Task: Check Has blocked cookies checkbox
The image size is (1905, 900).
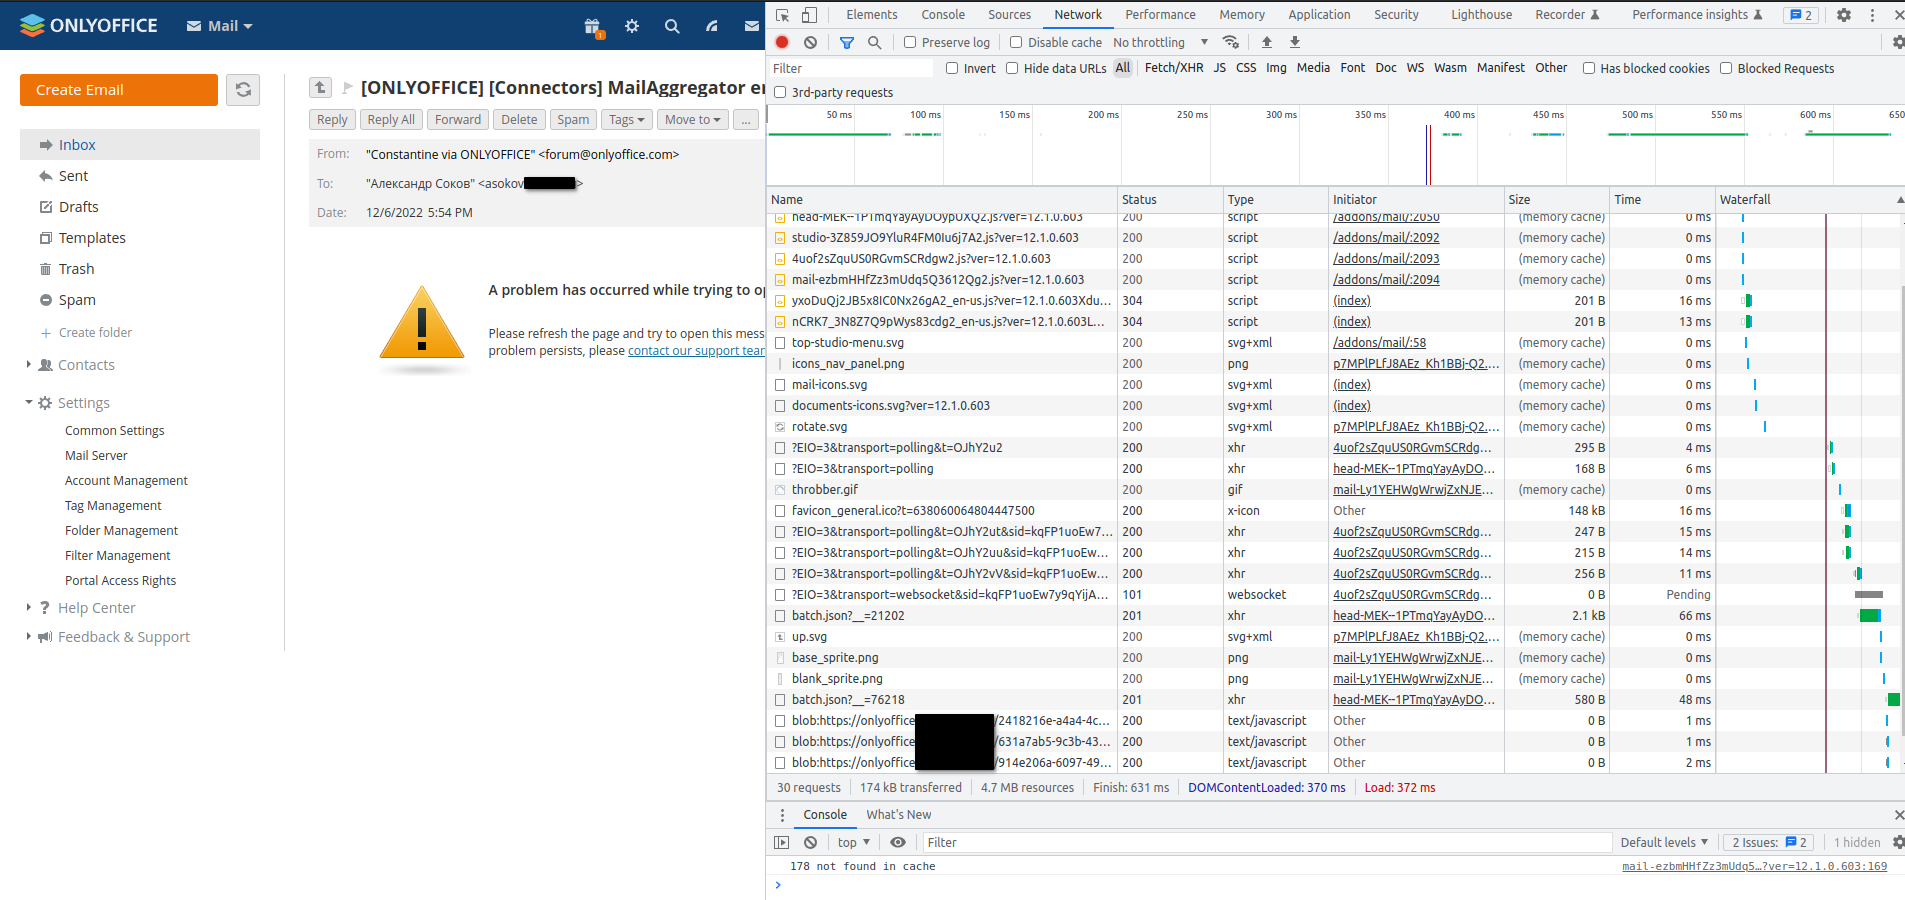Action: click(x=1589, y=68)
